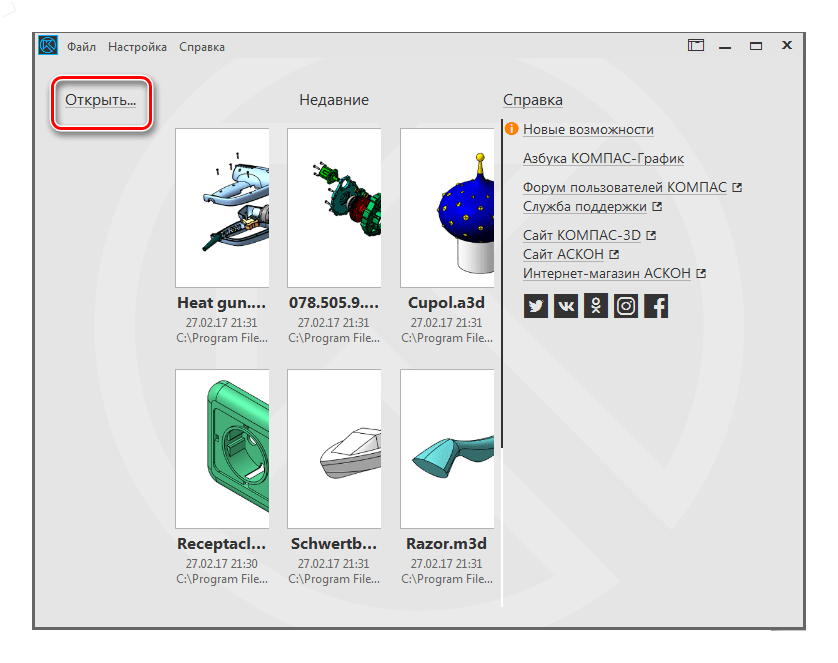The width and height of the screenshot is (838, 663).
Task: Click the Служба поддержки link
Action: click(585, 207)
